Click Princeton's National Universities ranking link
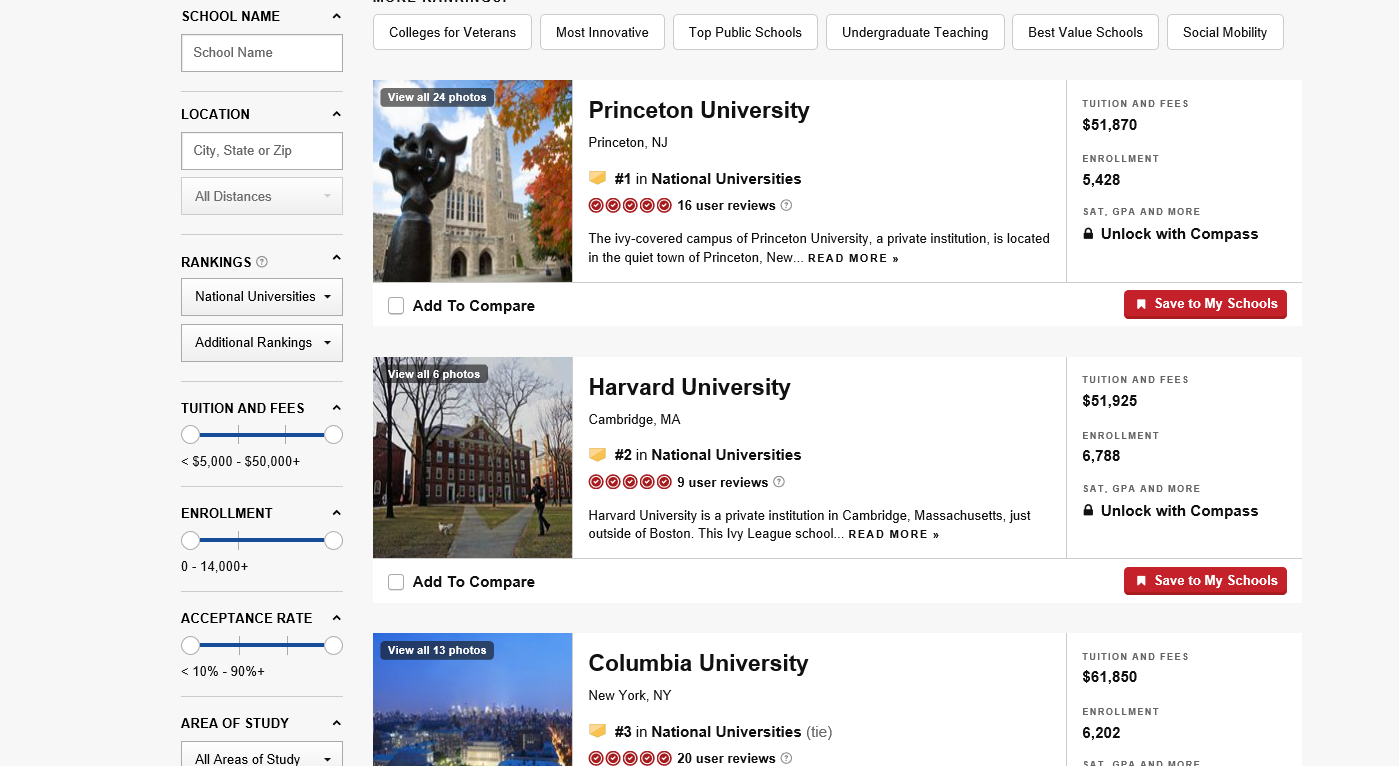This screenshot has width=1399, height=766. coord(726,179)
